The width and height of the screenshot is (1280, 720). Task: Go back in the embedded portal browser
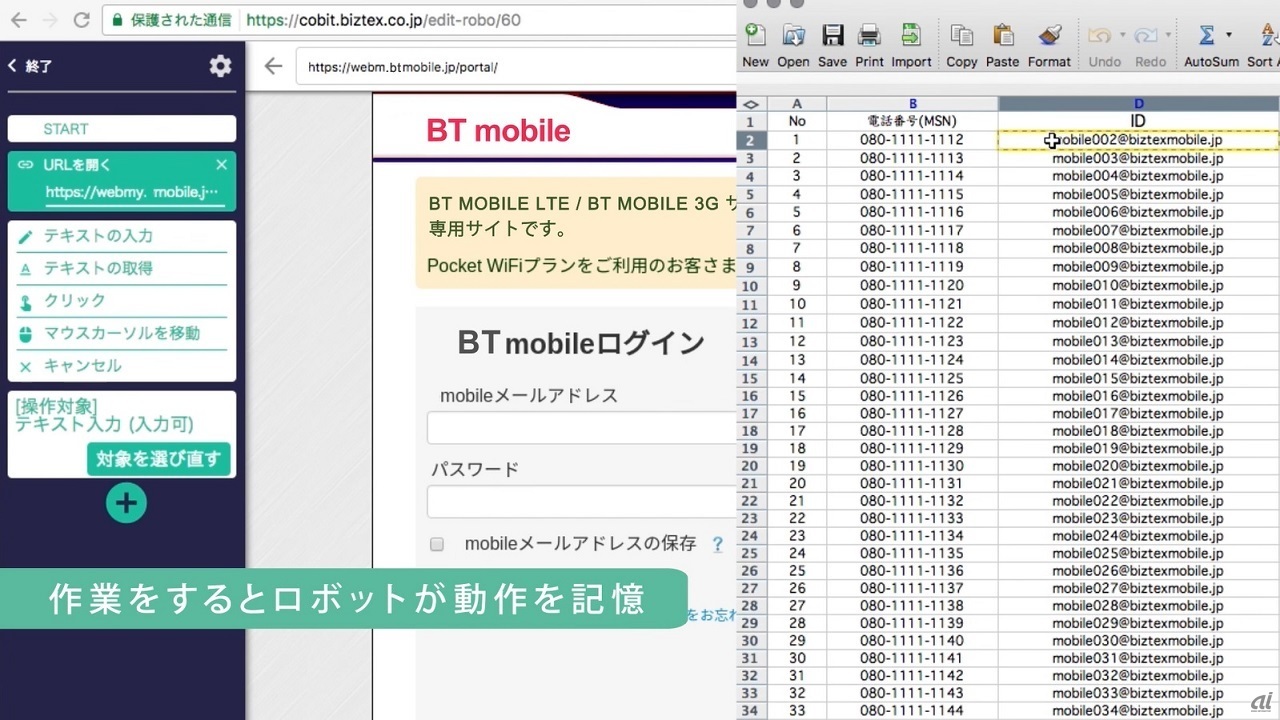click(x=273, y=67)
